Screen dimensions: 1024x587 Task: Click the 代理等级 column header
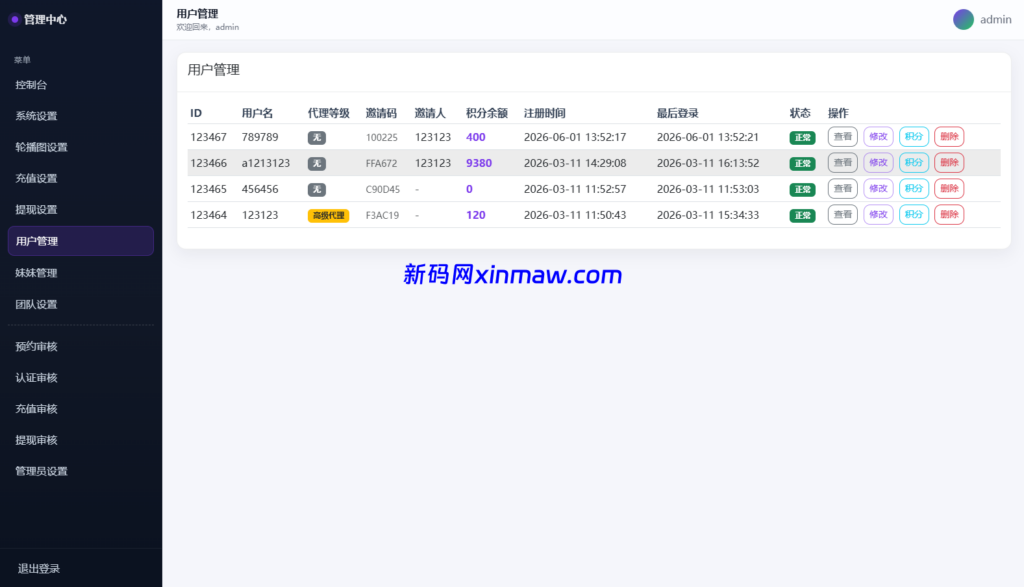(328, 113)
